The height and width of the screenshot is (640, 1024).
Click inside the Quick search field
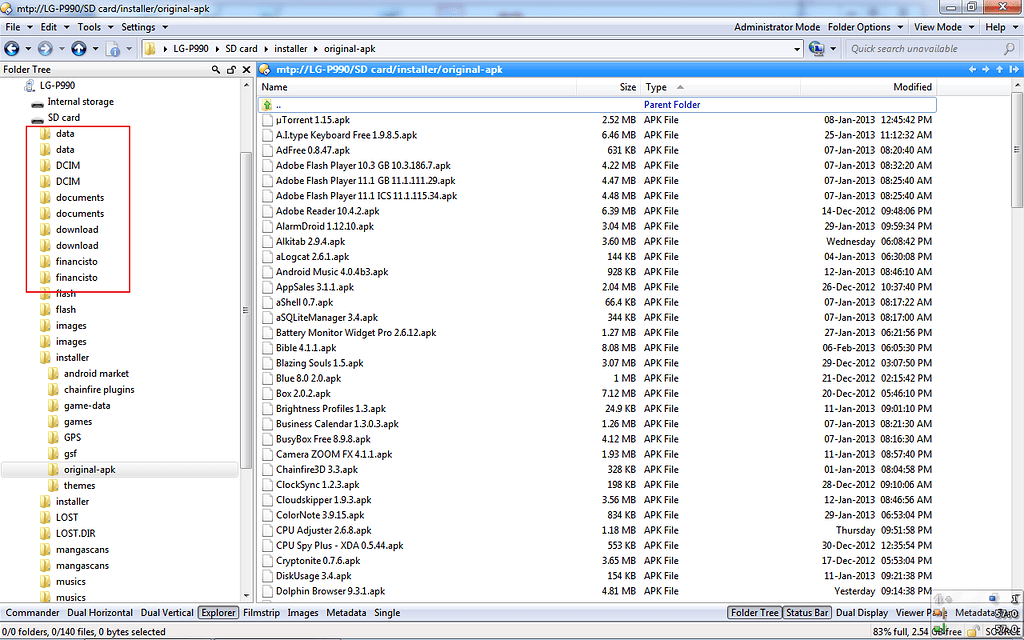click(x=910, y=49)
